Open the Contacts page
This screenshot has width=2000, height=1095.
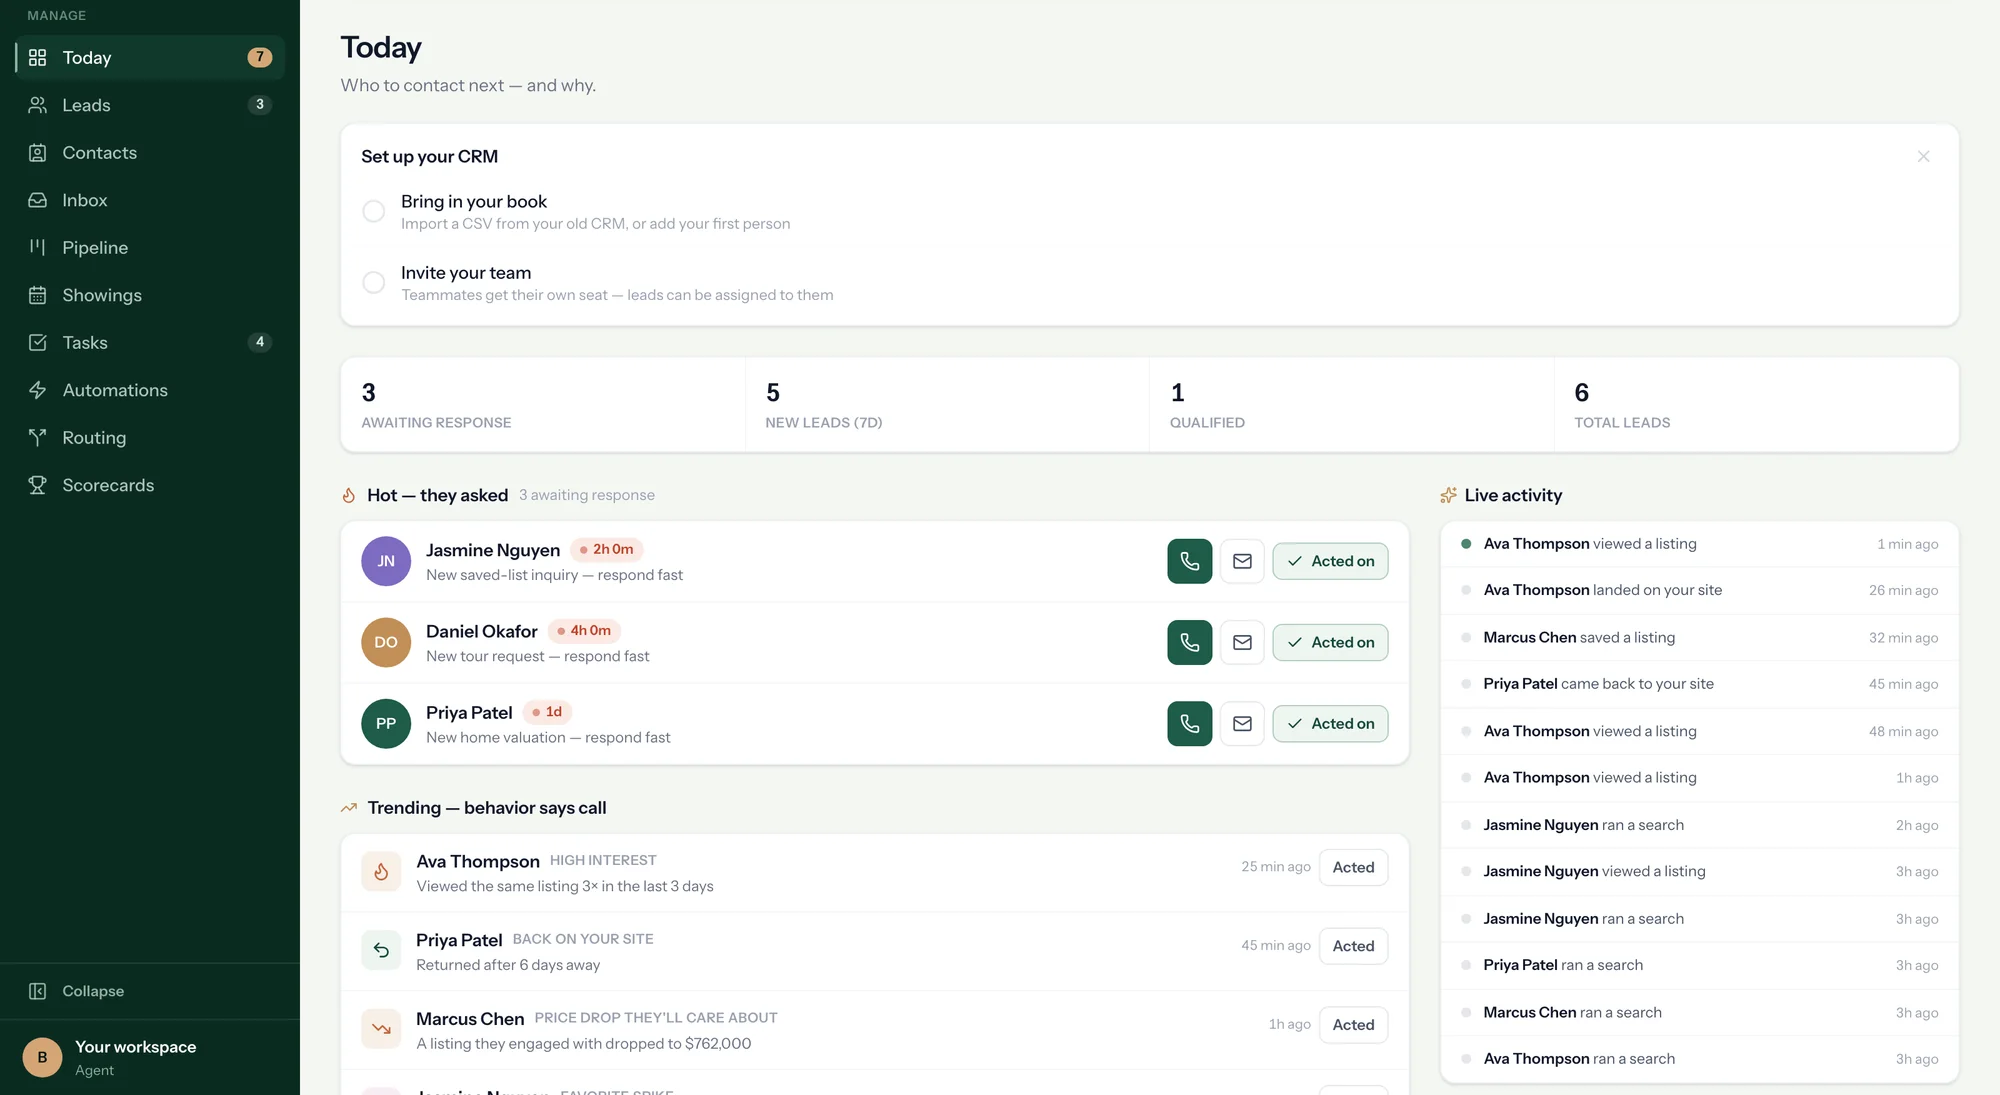click(x=150, y=152)
